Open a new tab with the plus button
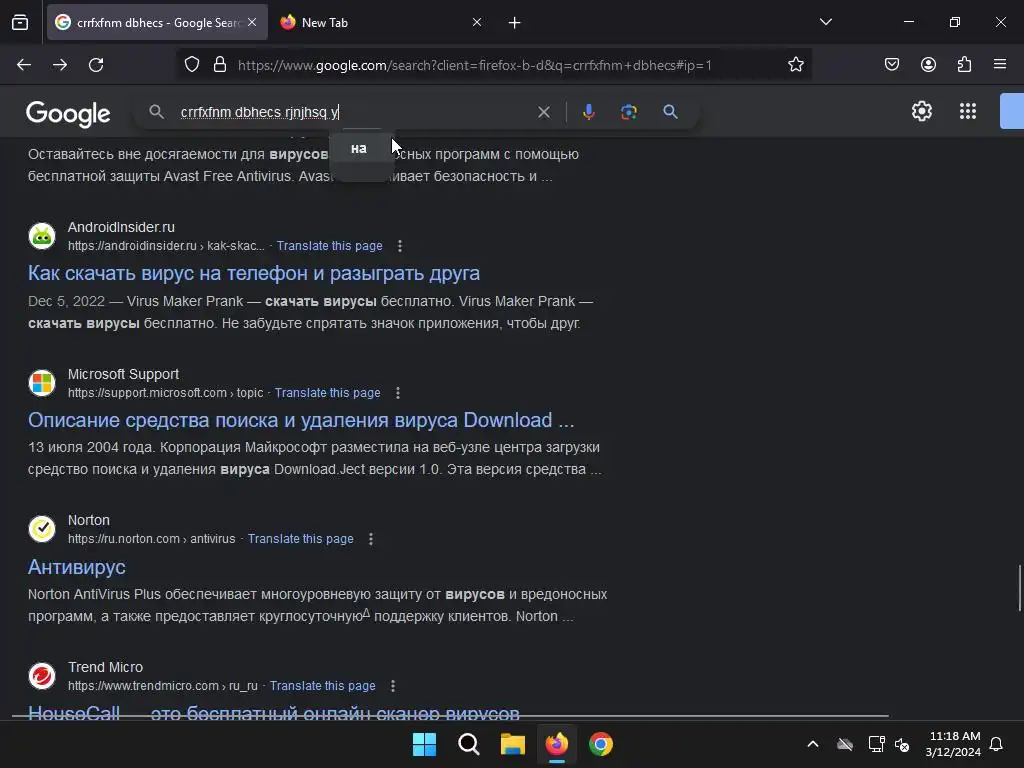 [x=515, y=23]
